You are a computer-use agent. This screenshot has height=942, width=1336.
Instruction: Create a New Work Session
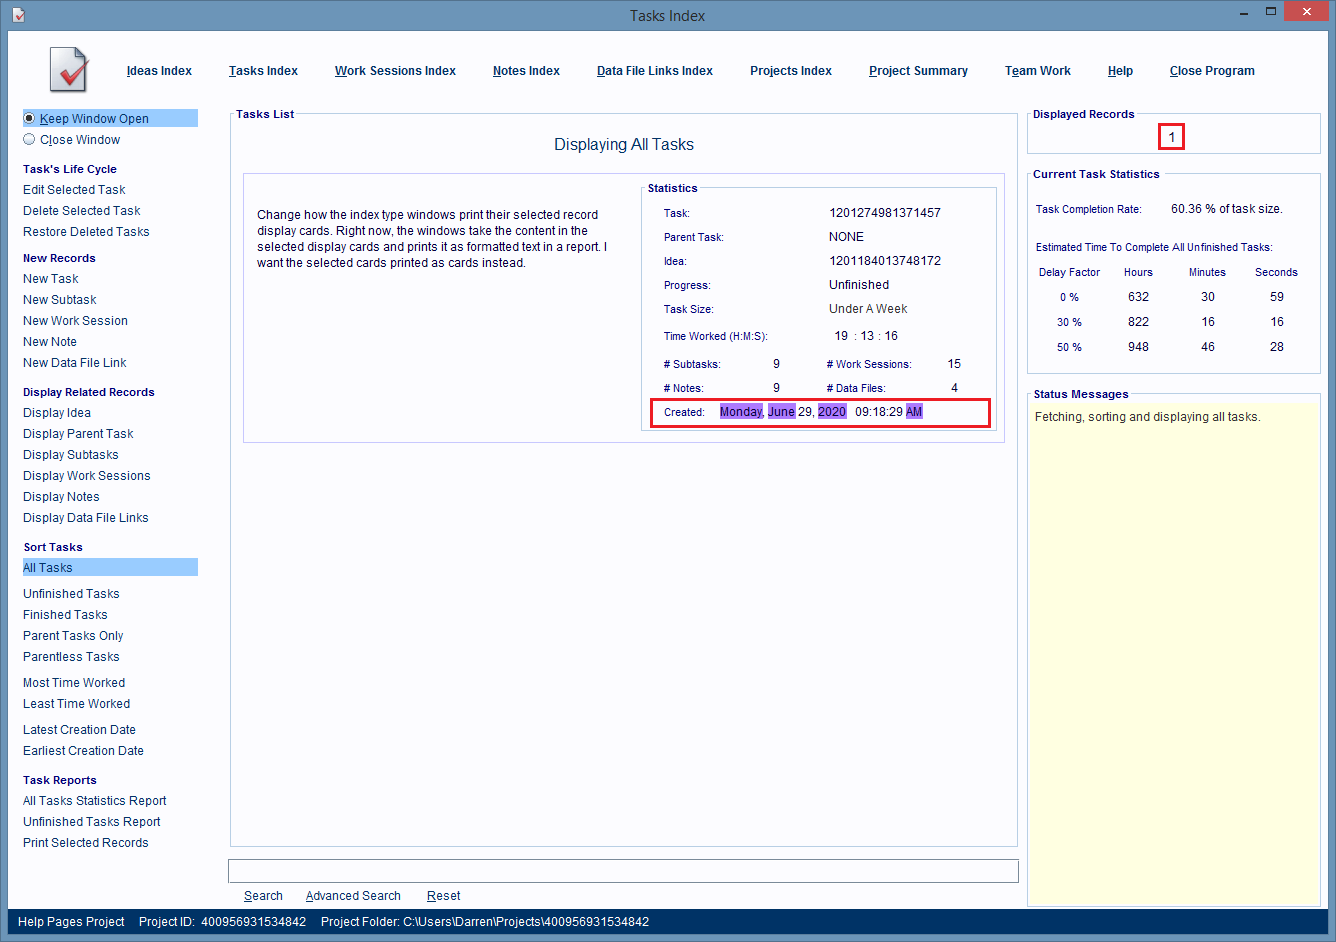pyautogui.click(x=75, y=321)
